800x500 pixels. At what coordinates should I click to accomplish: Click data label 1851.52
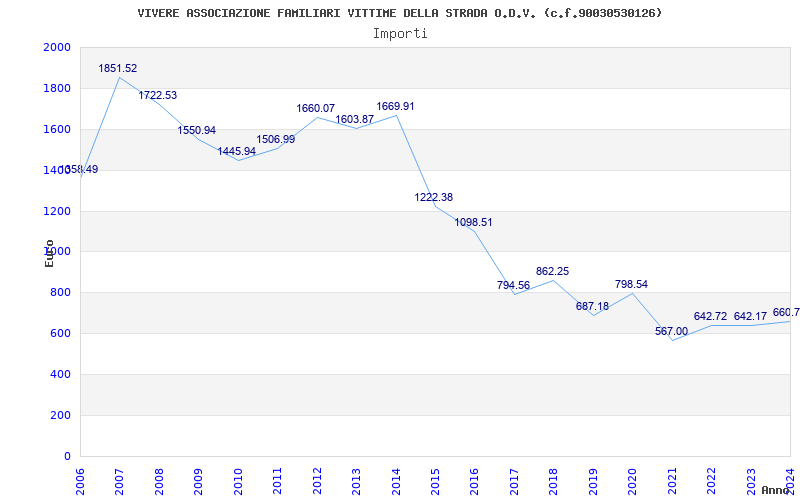pos(118,68)
